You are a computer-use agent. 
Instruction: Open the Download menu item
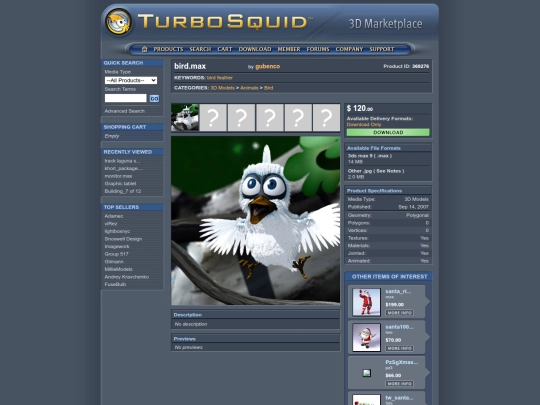(255, 49)
